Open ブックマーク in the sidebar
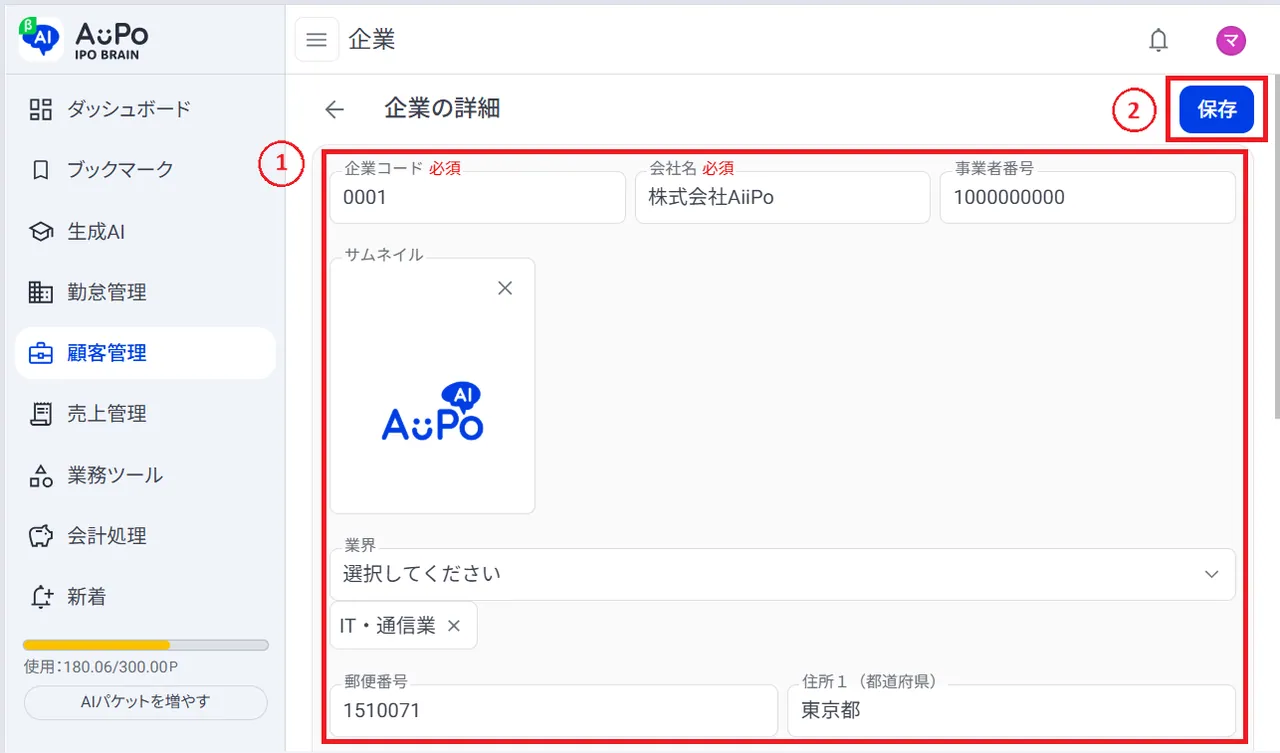Image resolution: width=1280 pixels, height=753 pixels. (x=145, y=170)
